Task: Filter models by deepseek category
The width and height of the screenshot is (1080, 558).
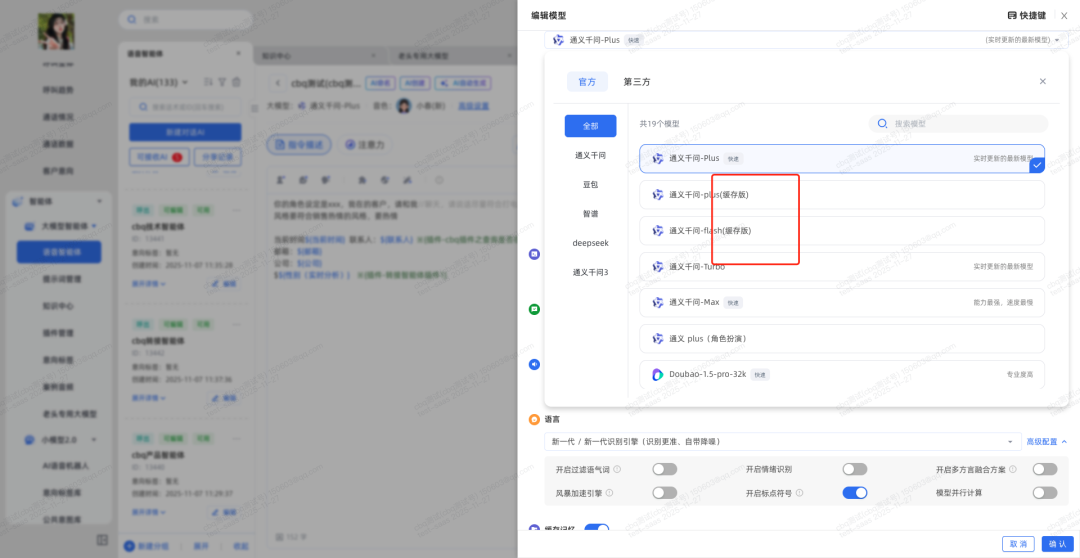Action: [x=590, y=243]
